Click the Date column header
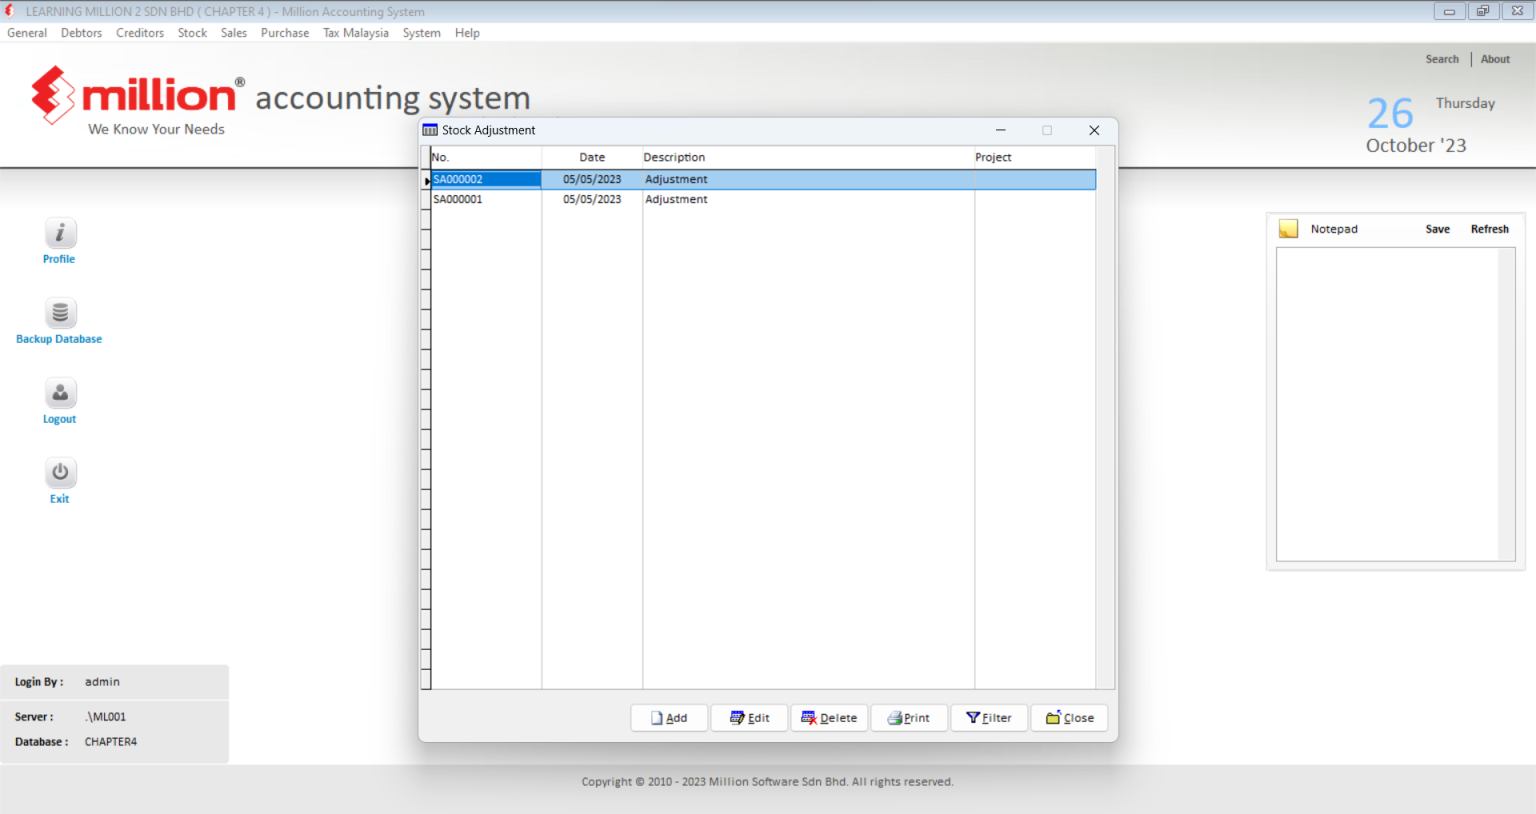1536x814 pixels. point(592,157)
